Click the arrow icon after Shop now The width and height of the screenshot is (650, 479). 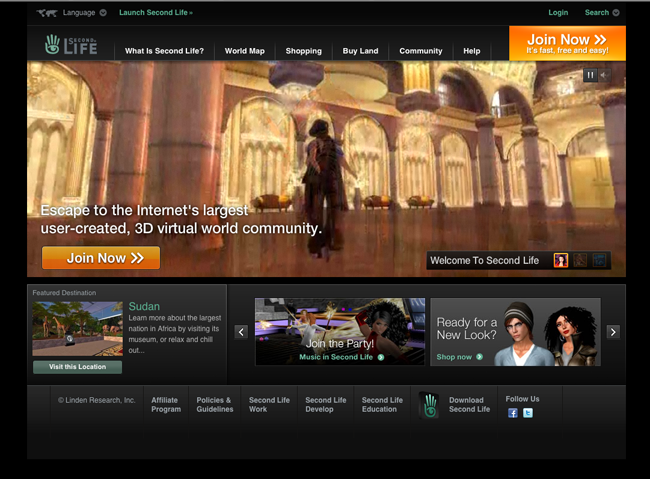point(480,357)
